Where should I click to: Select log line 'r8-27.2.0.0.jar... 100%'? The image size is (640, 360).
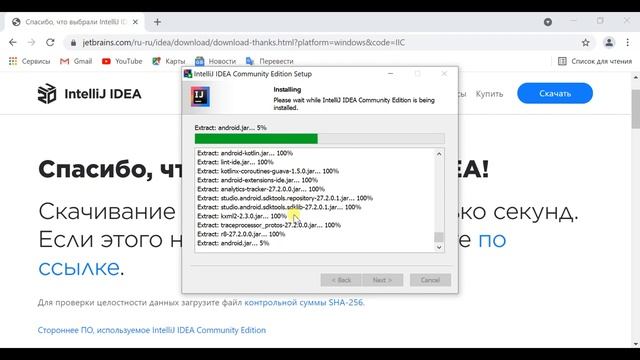click(x=241, y=234)
